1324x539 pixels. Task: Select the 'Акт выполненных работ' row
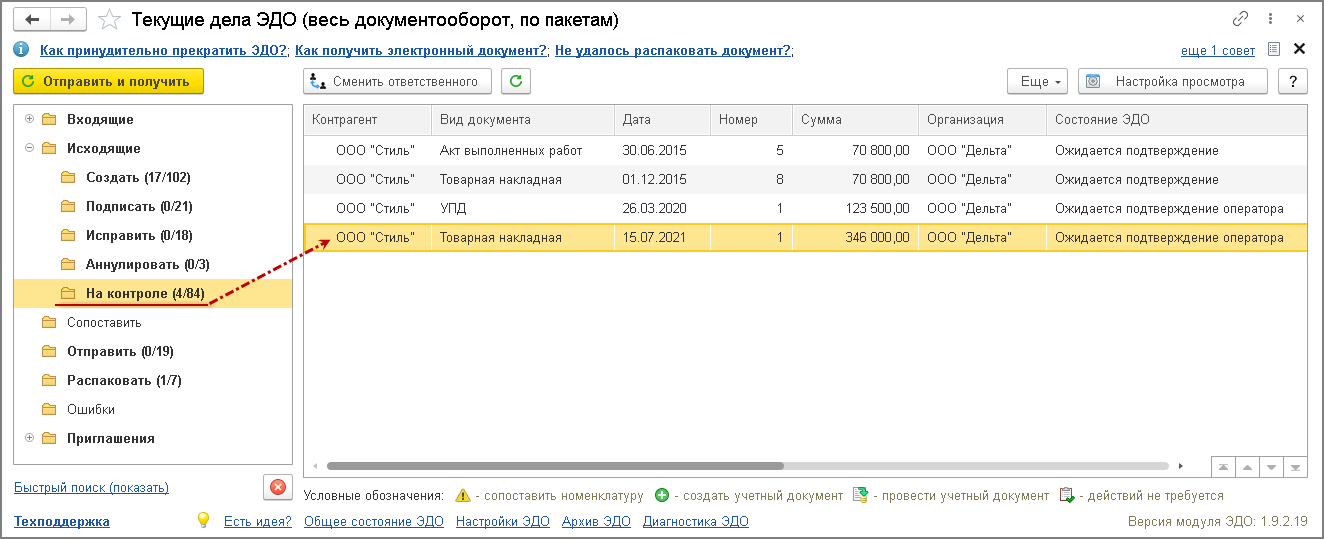(806, 151)
